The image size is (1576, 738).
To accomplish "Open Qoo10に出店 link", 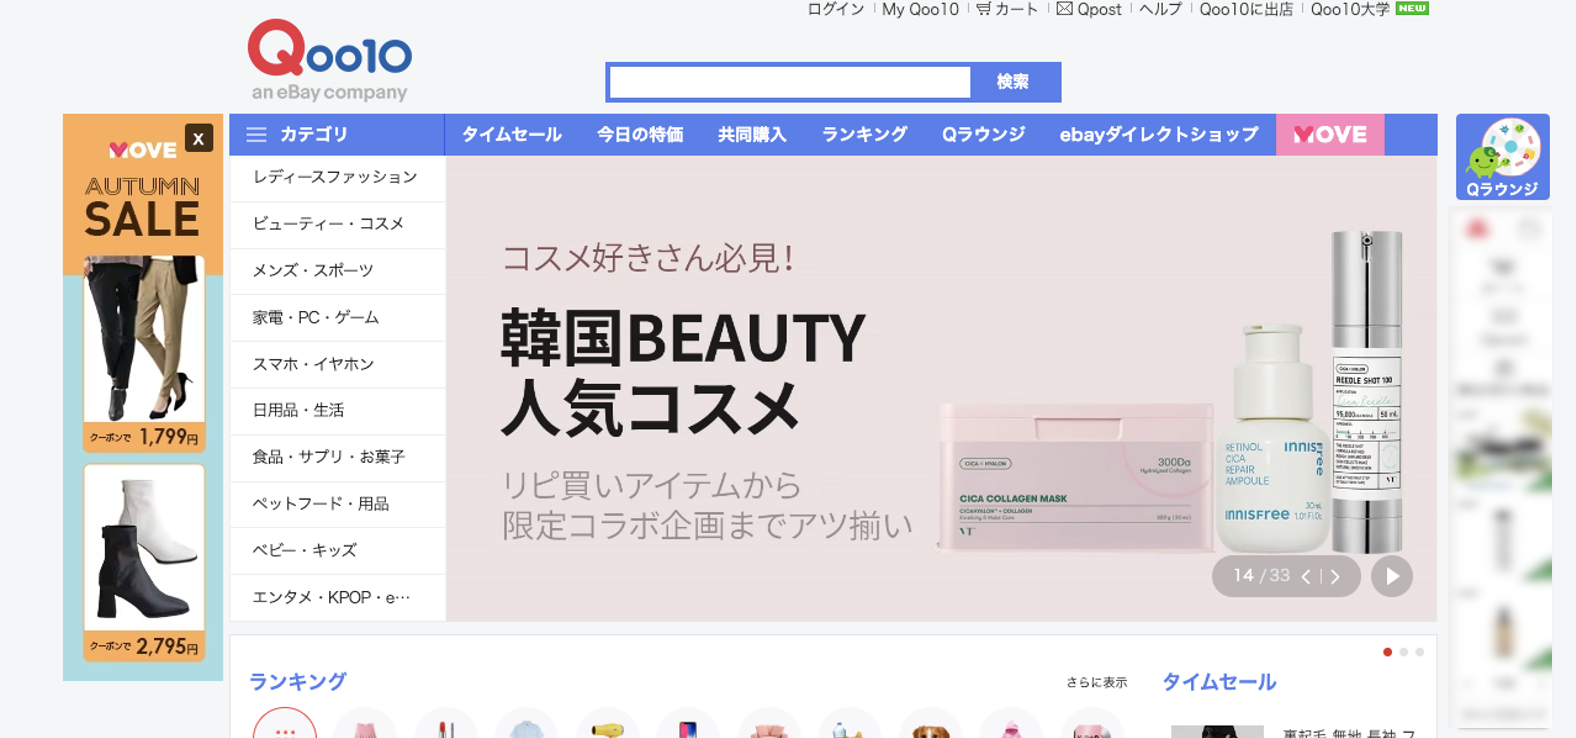I will click(1246, 9).
